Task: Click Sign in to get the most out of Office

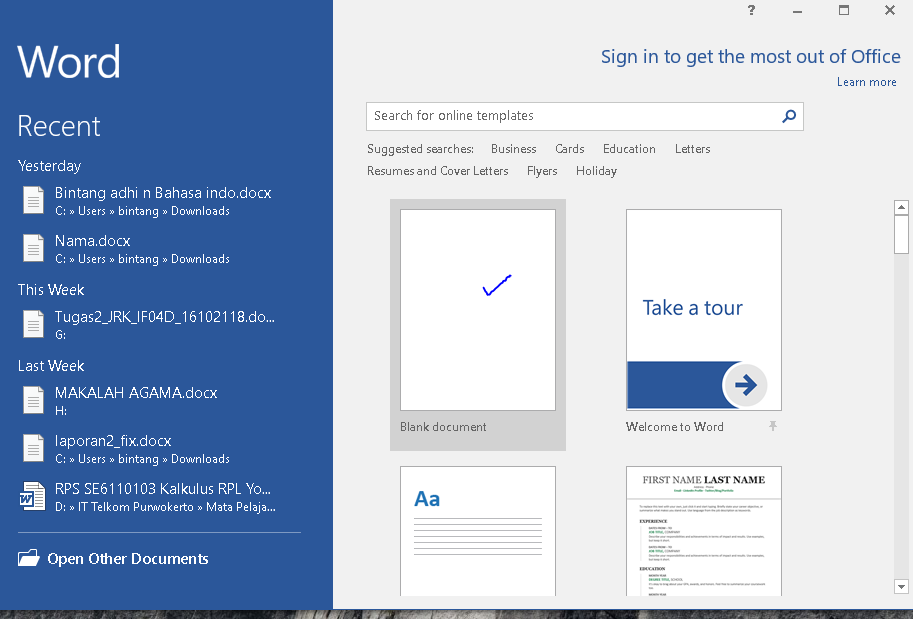Action: 750,56
